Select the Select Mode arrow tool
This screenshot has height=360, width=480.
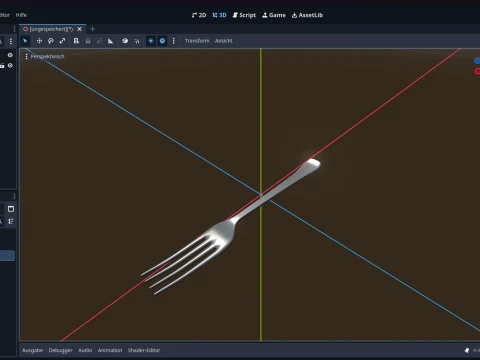25,41
